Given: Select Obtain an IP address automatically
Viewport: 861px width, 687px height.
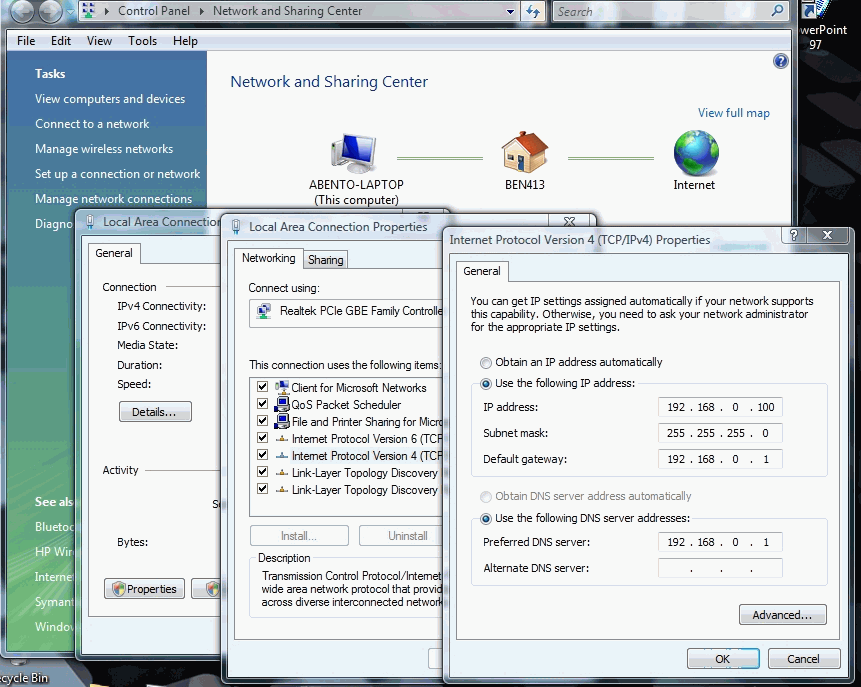Looking at the screenshot, I should [x=486, y=362].
